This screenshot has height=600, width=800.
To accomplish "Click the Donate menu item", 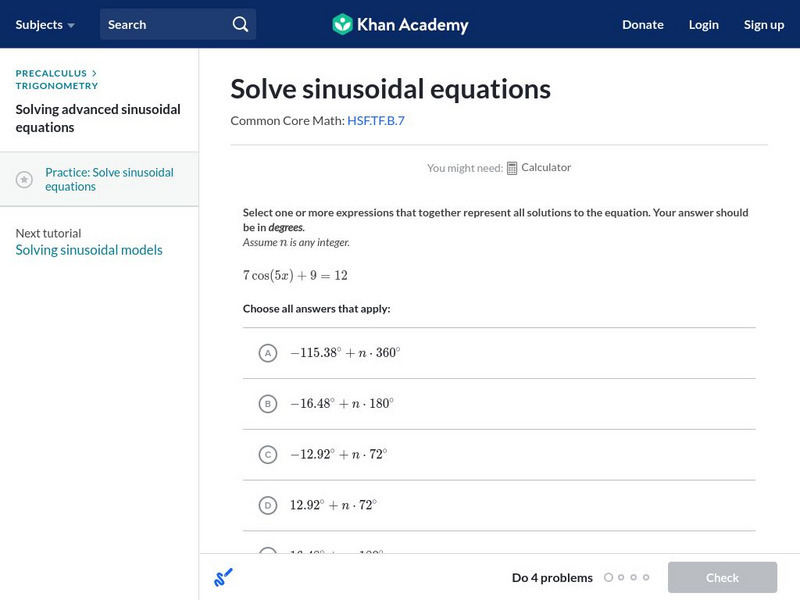I will [x=642, y=24].
